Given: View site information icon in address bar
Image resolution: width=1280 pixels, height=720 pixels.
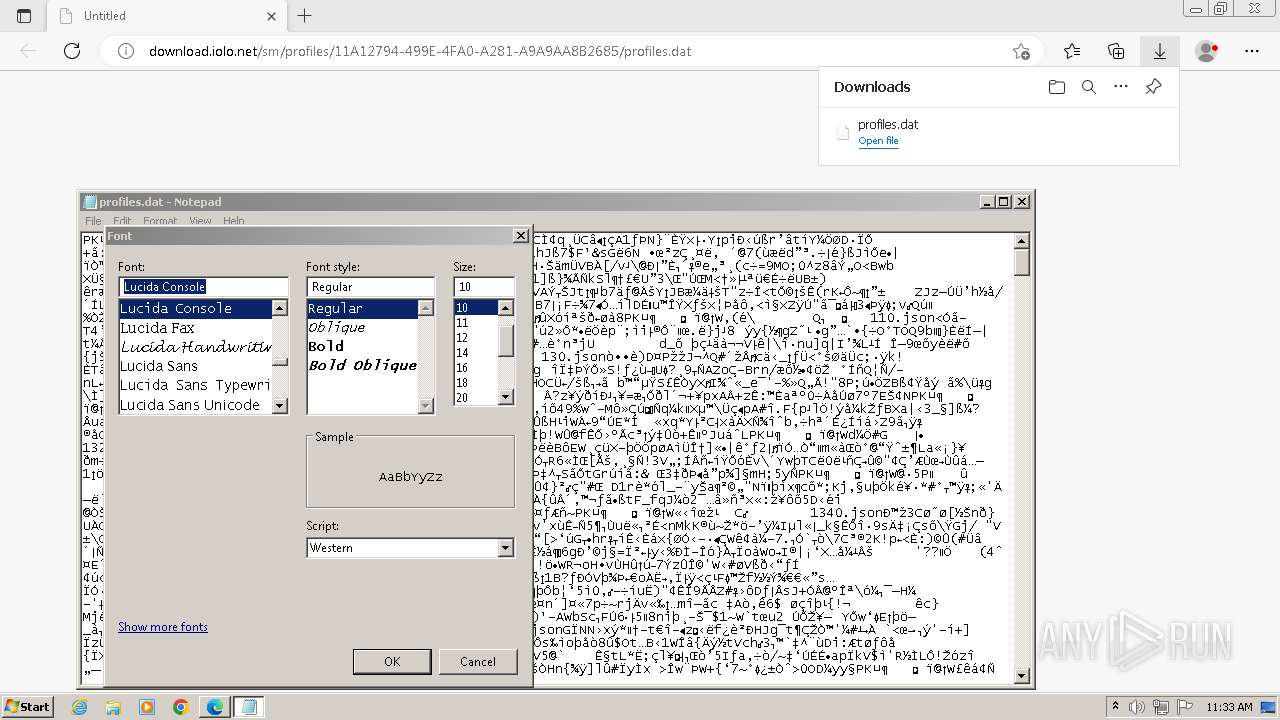Looking at the screenshot, I should point(126,51).
